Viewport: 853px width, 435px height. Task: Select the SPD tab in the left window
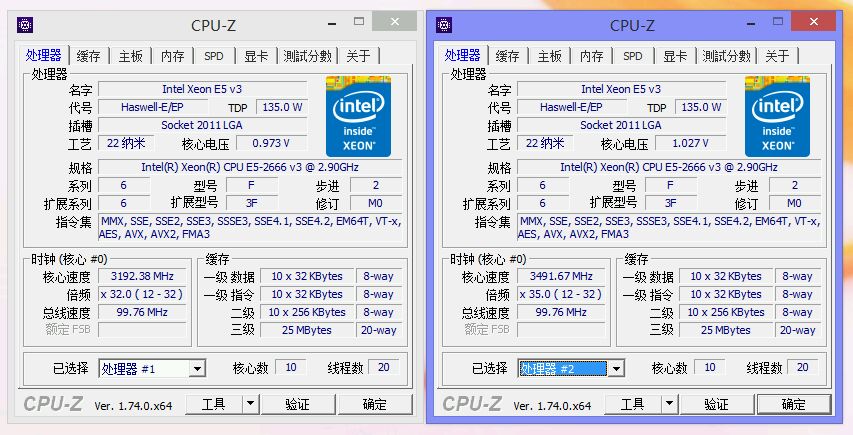click(x=214, y=56)
